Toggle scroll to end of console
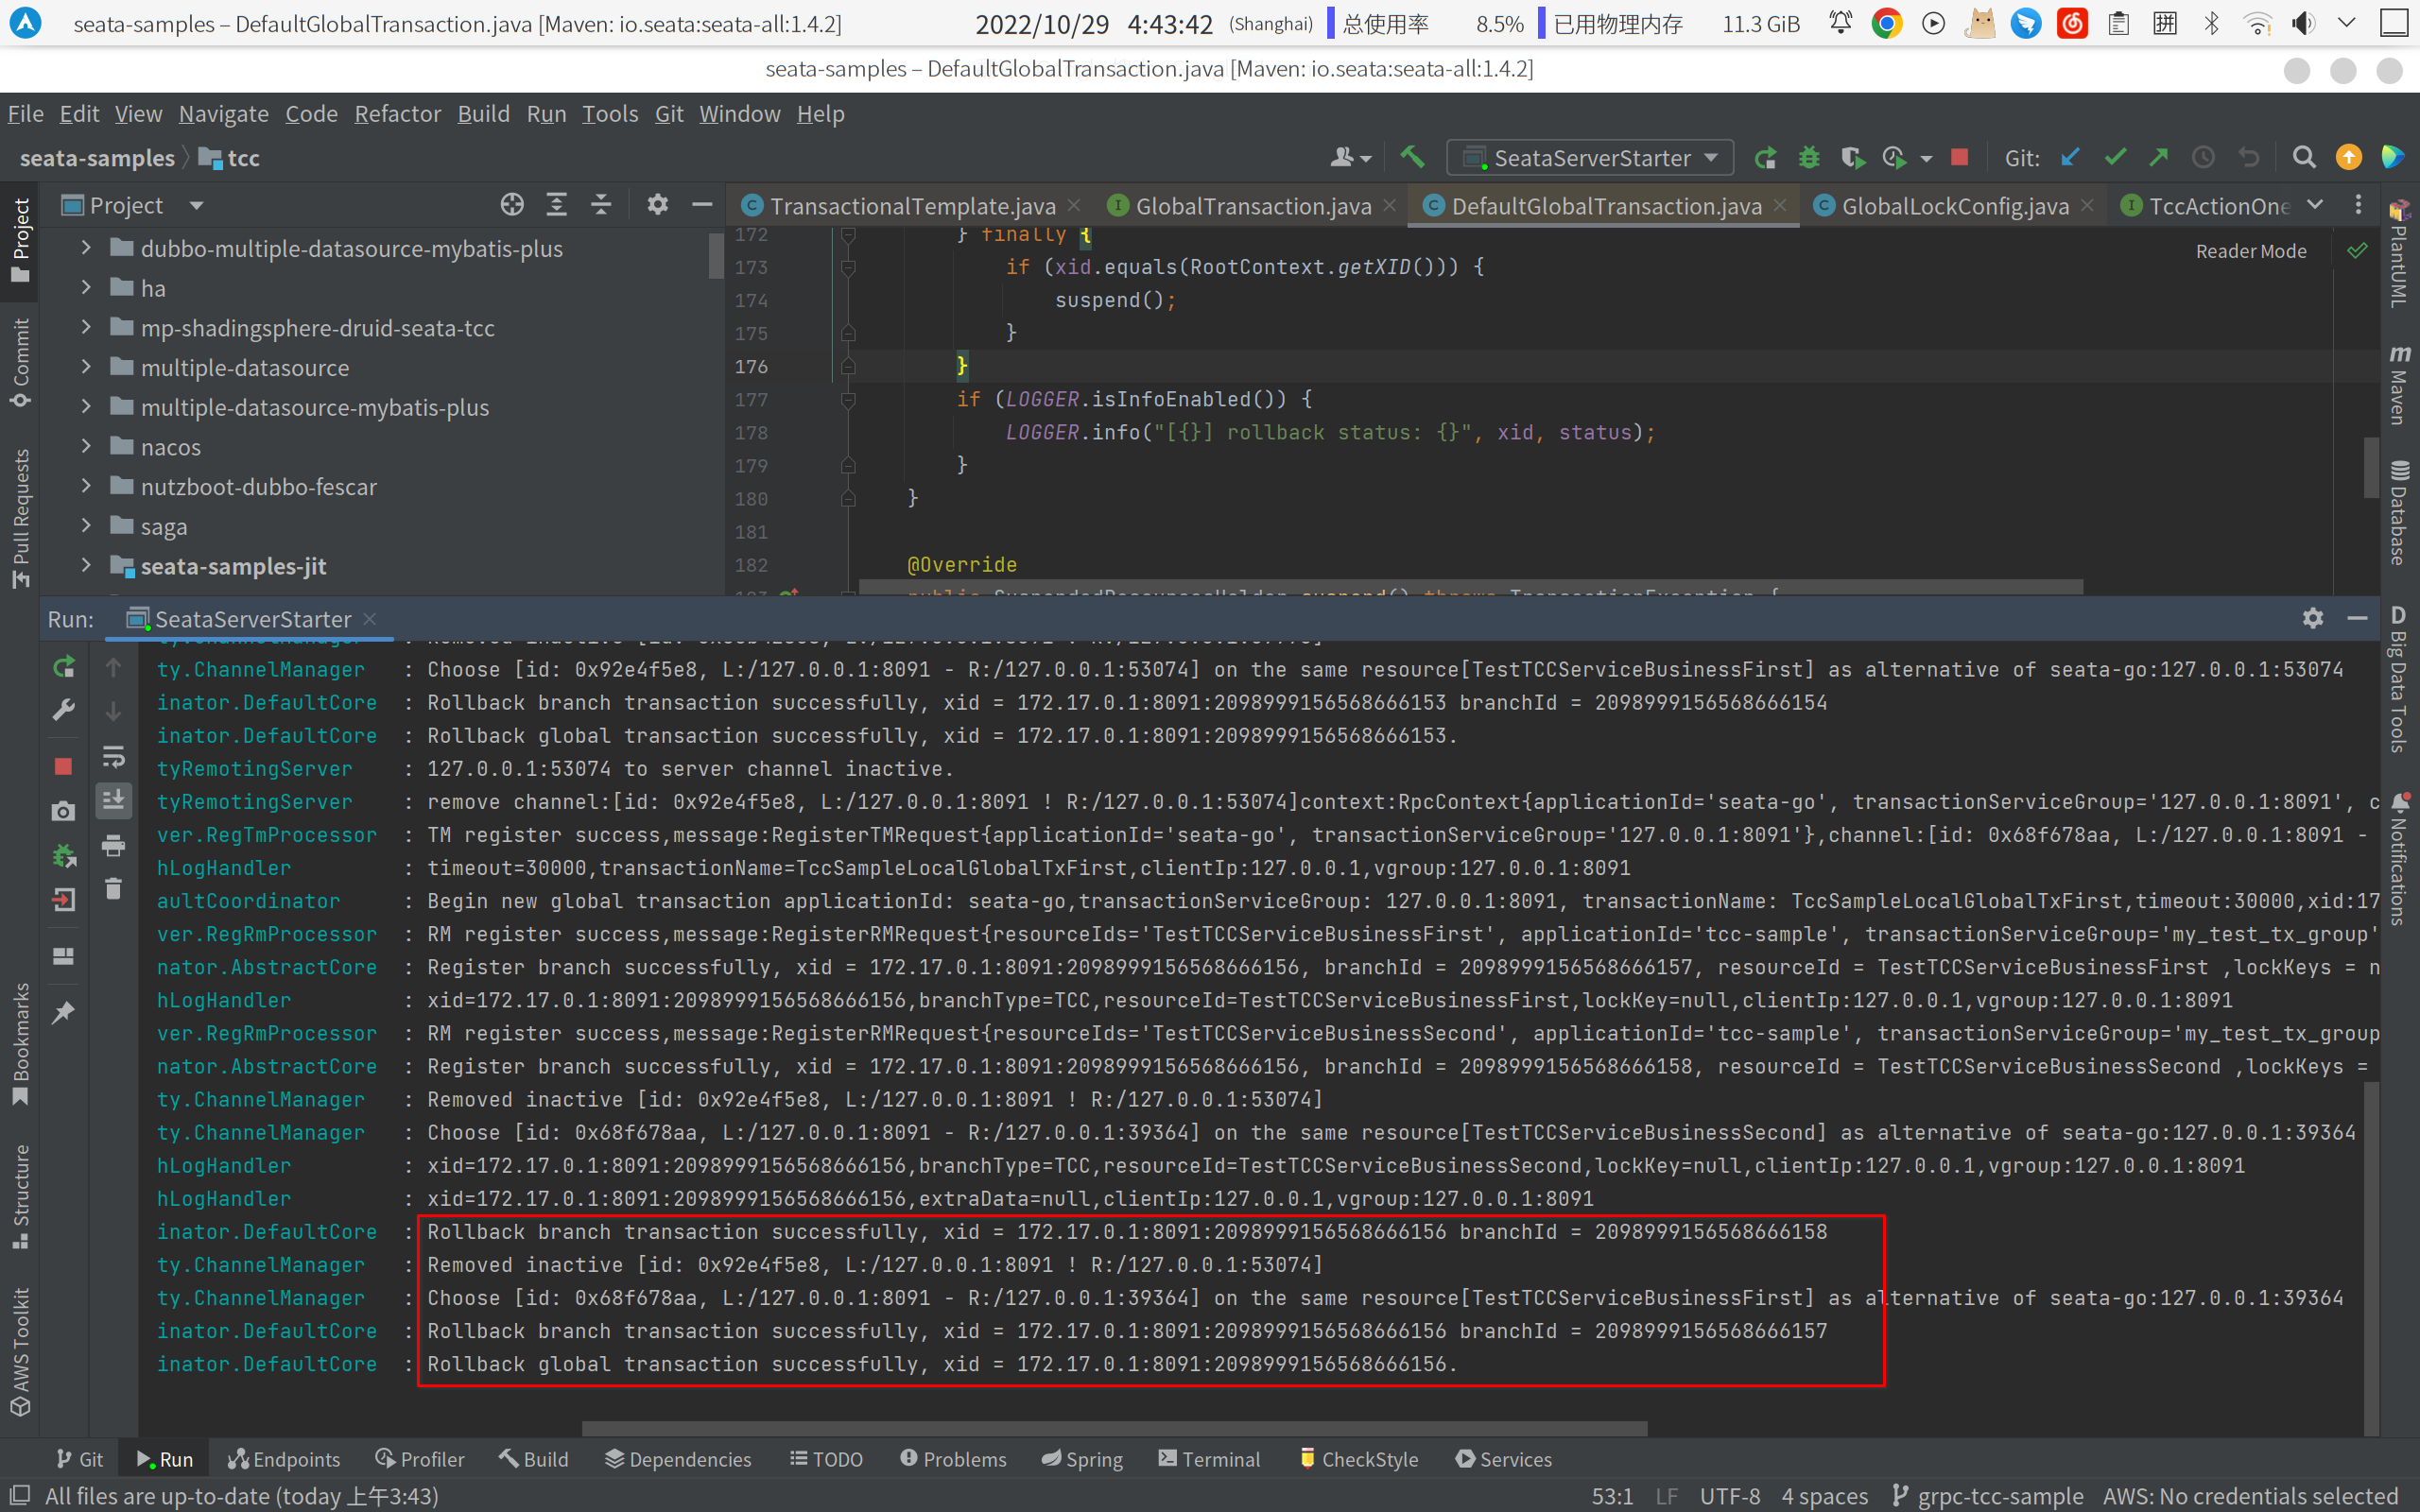The height and width of the screenshot is (1512, 2420). click(113, 800)
